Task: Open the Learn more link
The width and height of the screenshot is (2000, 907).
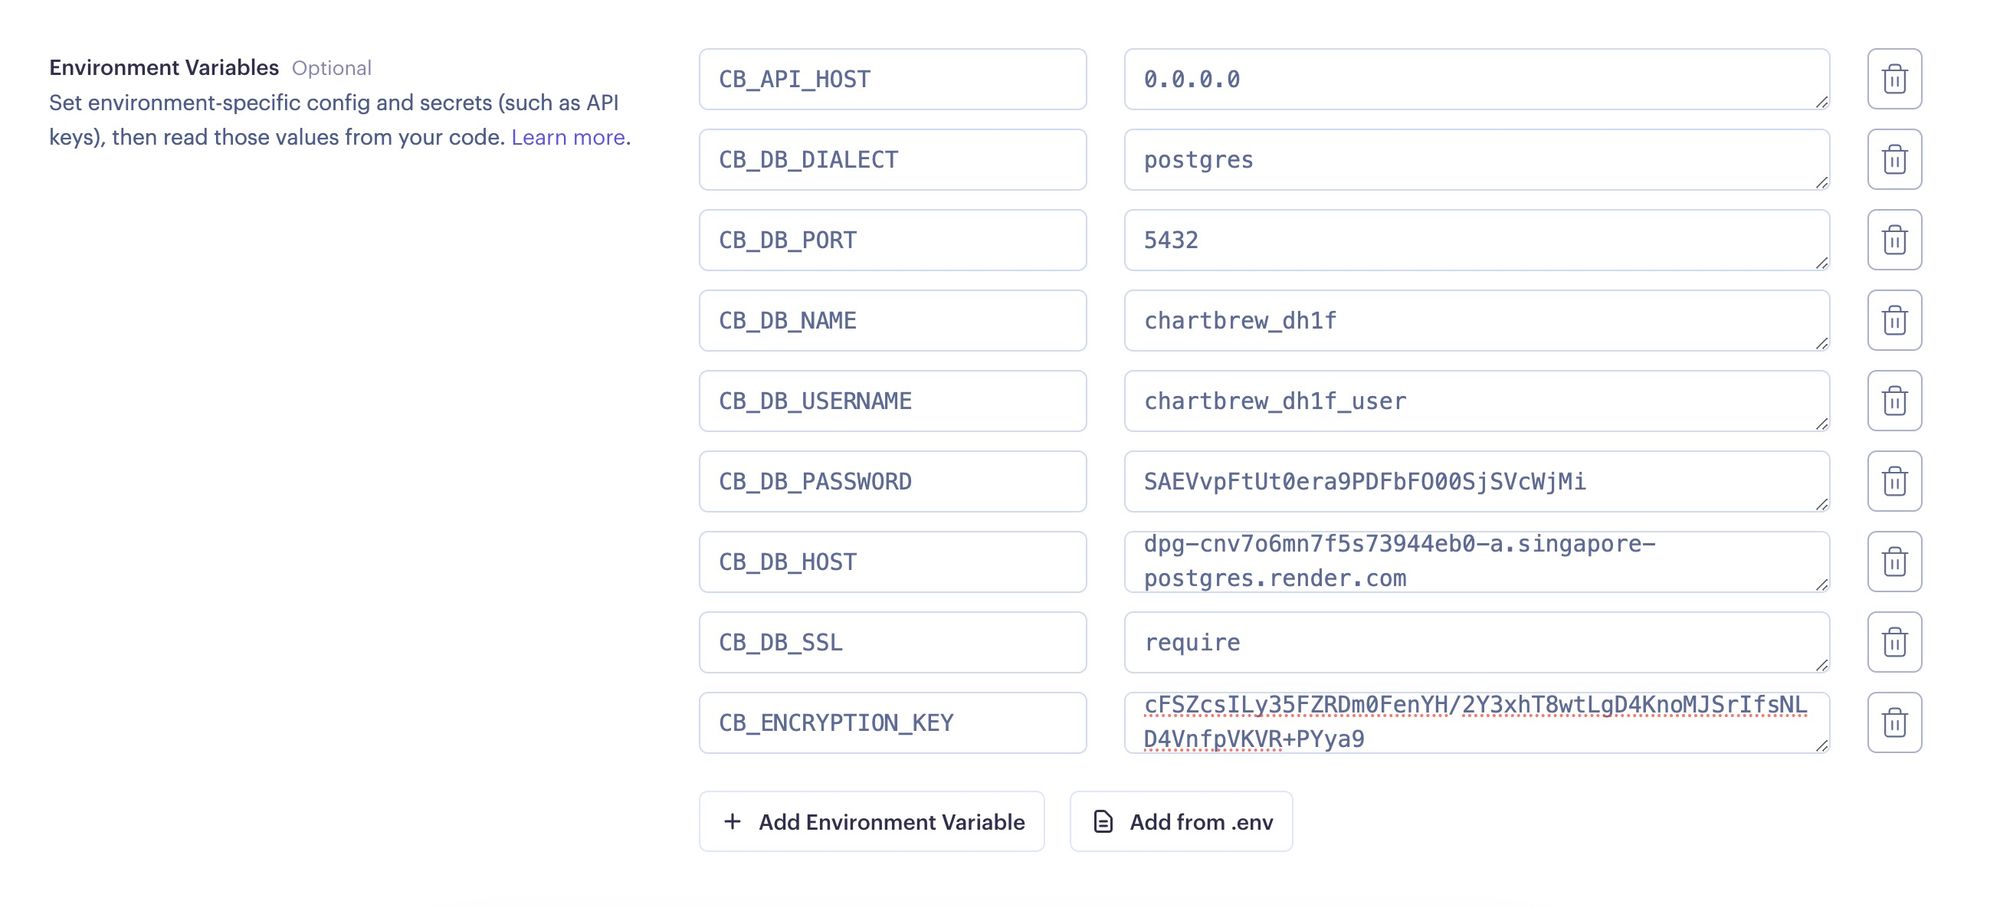Action: click(566, 137)
